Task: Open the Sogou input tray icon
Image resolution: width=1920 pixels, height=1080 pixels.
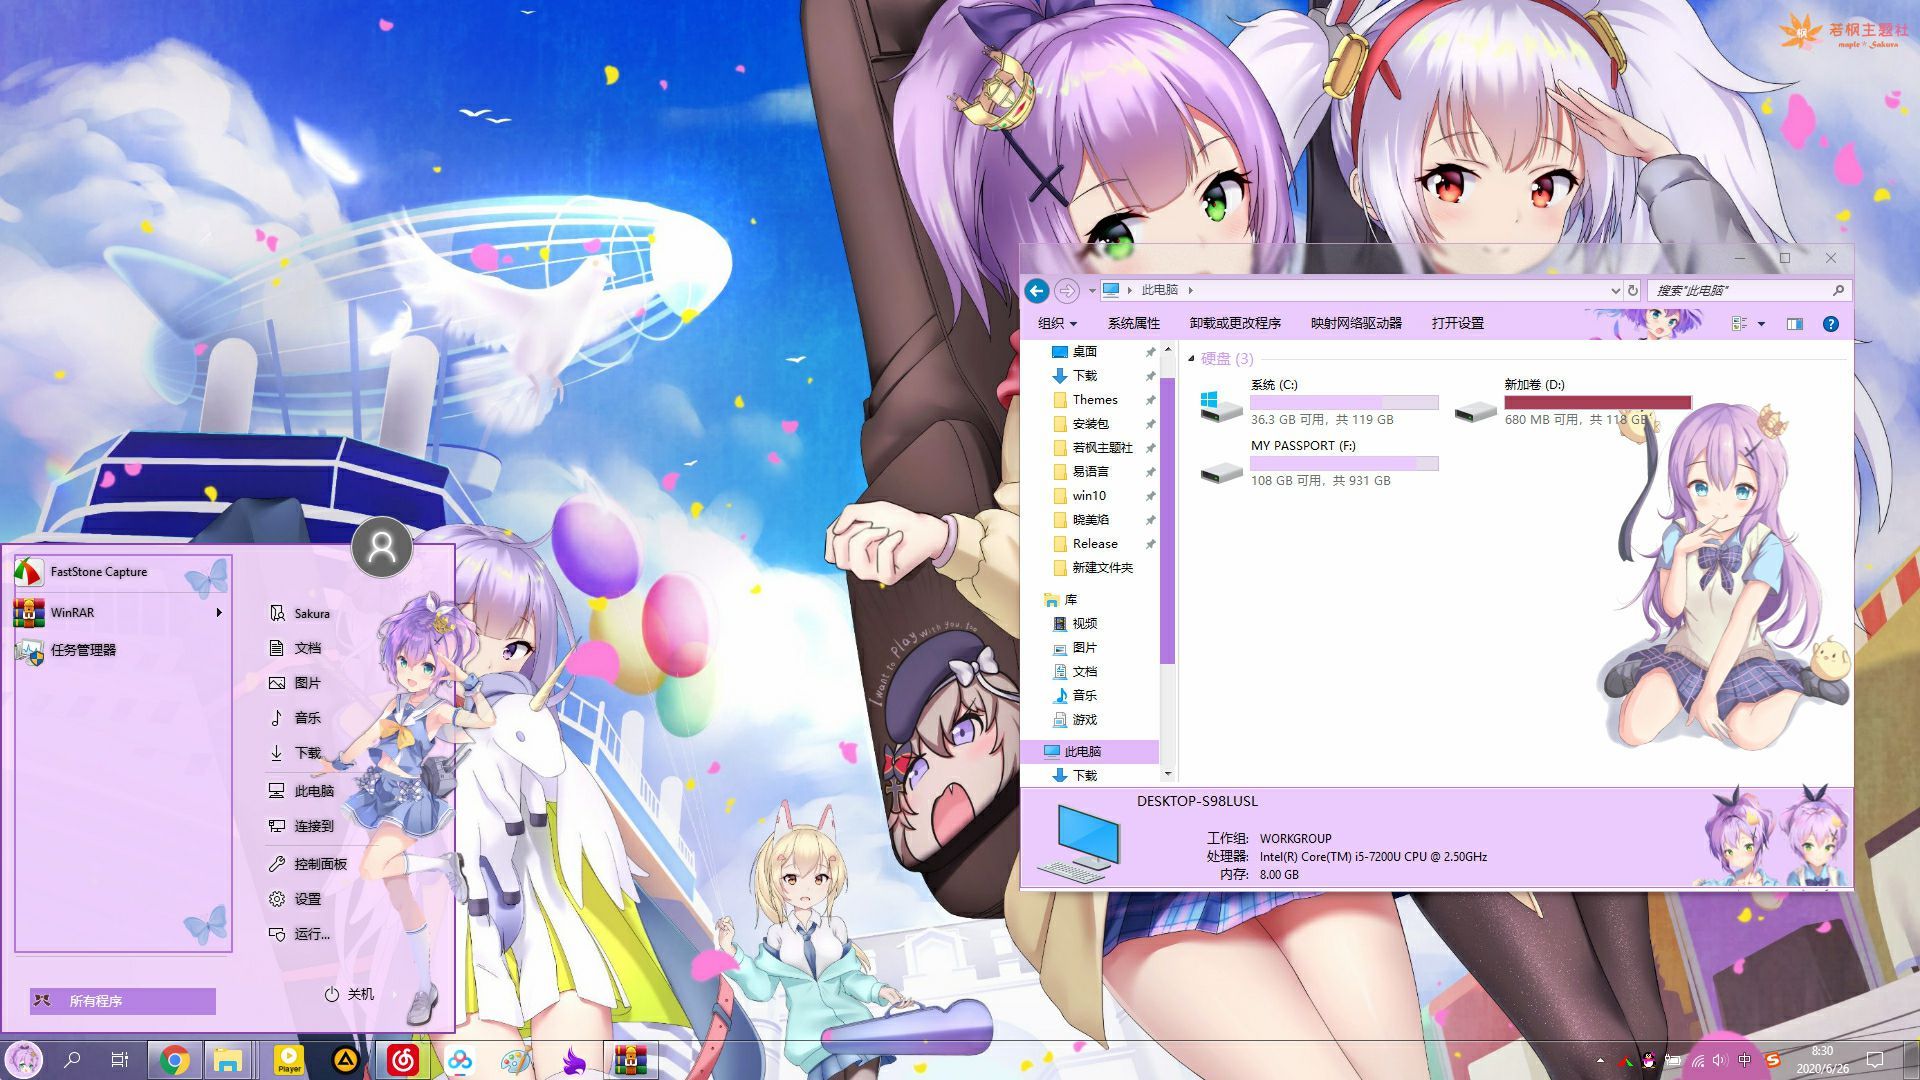Action: coord(1773,1060)
